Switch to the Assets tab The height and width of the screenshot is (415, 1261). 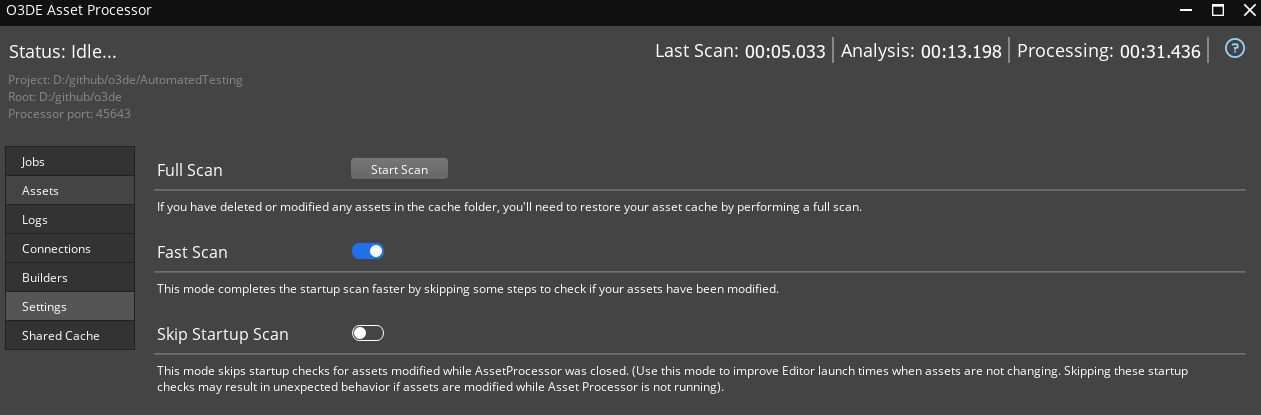70,190
